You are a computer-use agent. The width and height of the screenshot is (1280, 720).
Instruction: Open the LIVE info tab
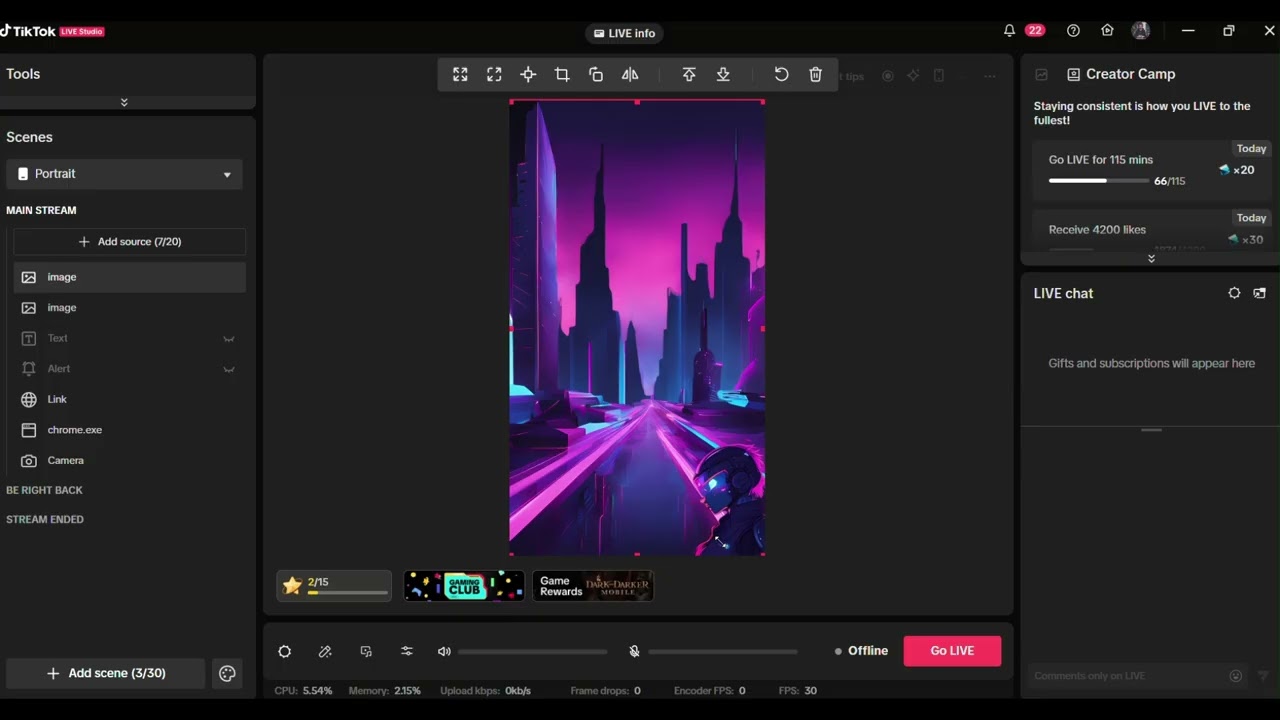coord(624,33)
